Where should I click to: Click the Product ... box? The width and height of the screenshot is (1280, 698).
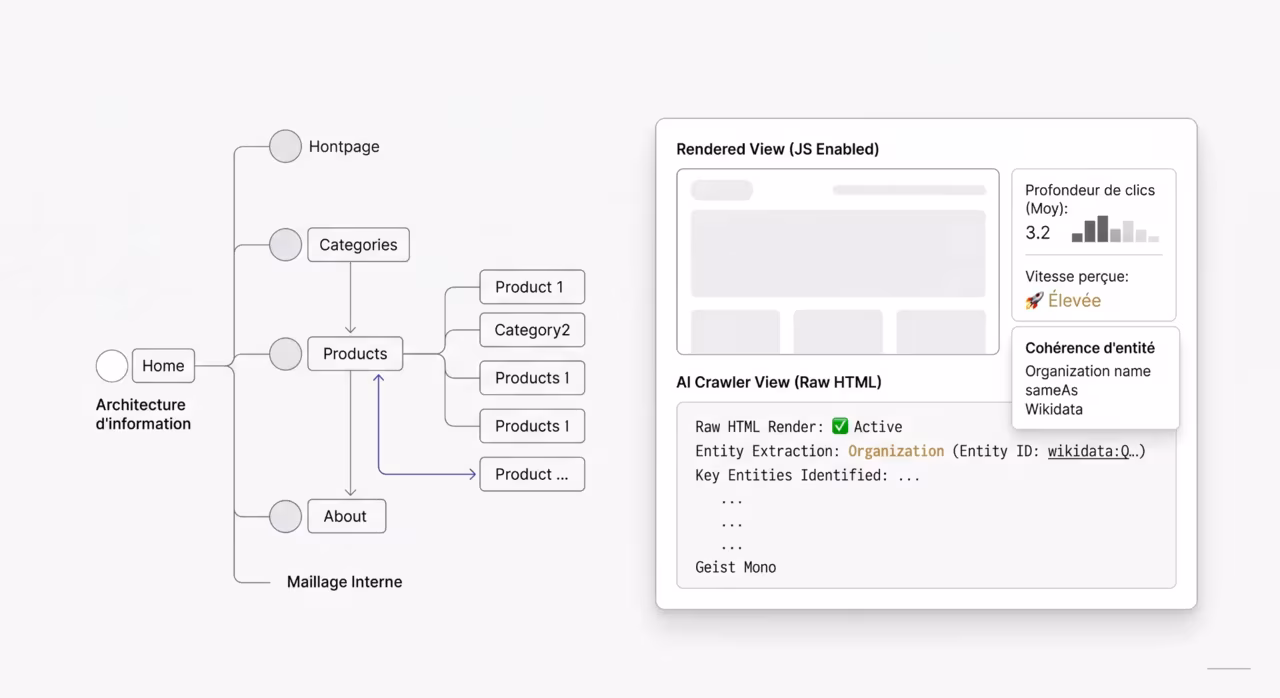click(x=532, y=474)
